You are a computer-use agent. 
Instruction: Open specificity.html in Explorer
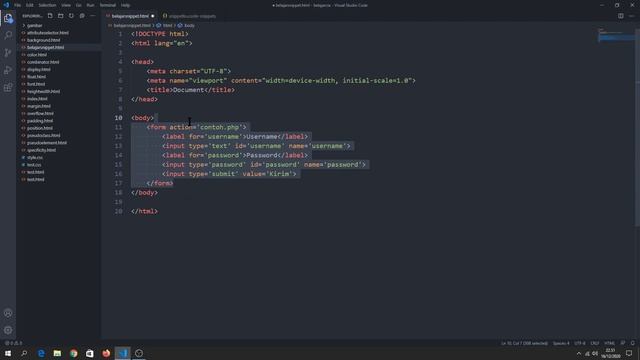(x=41, y=150)
